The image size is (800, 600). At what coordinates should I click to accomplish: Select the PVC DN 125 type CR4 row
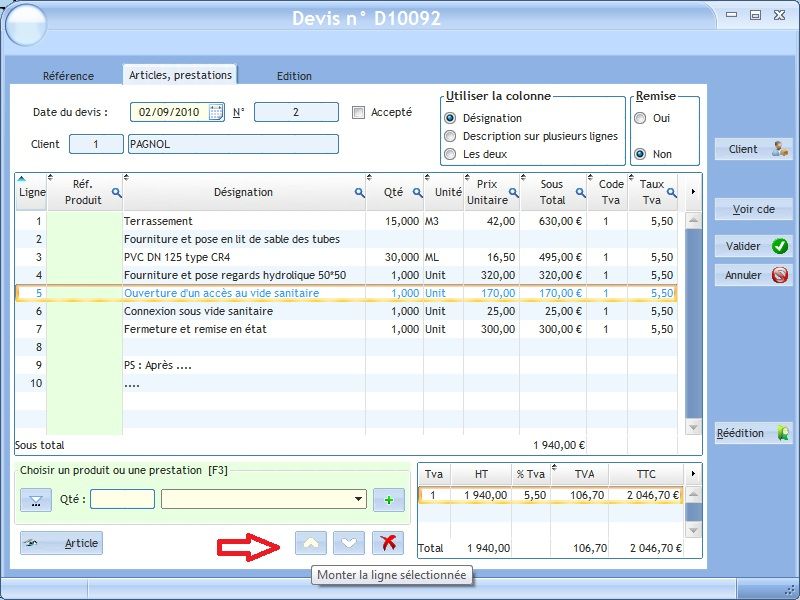pos(347,257)
